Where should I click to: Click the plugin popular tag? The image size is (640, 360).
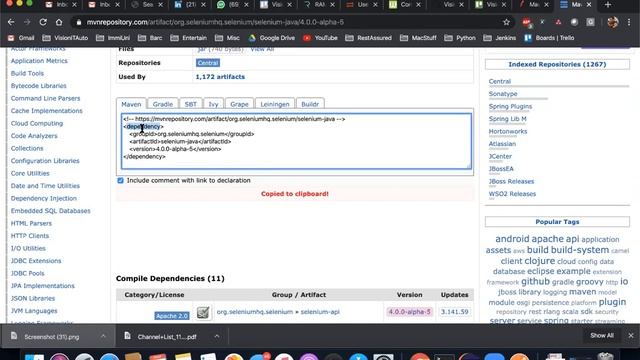coord(612,302)
